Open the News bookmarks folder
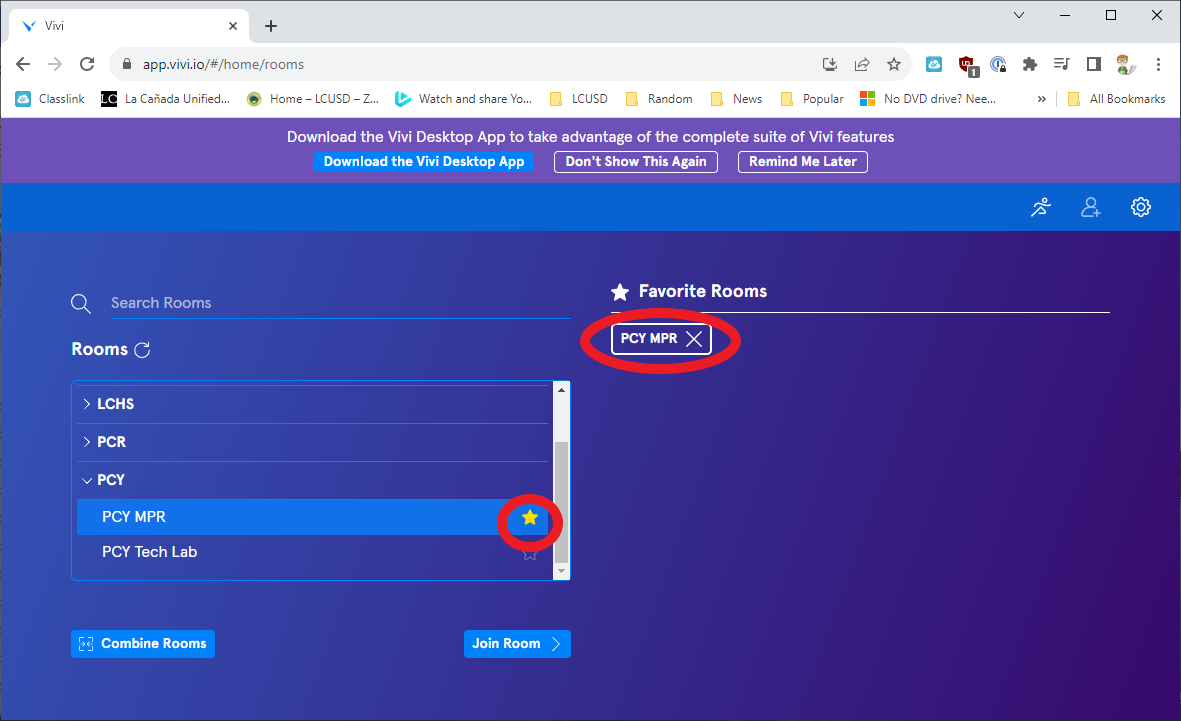Screen dimensions: 1181x721 (737, 99)
